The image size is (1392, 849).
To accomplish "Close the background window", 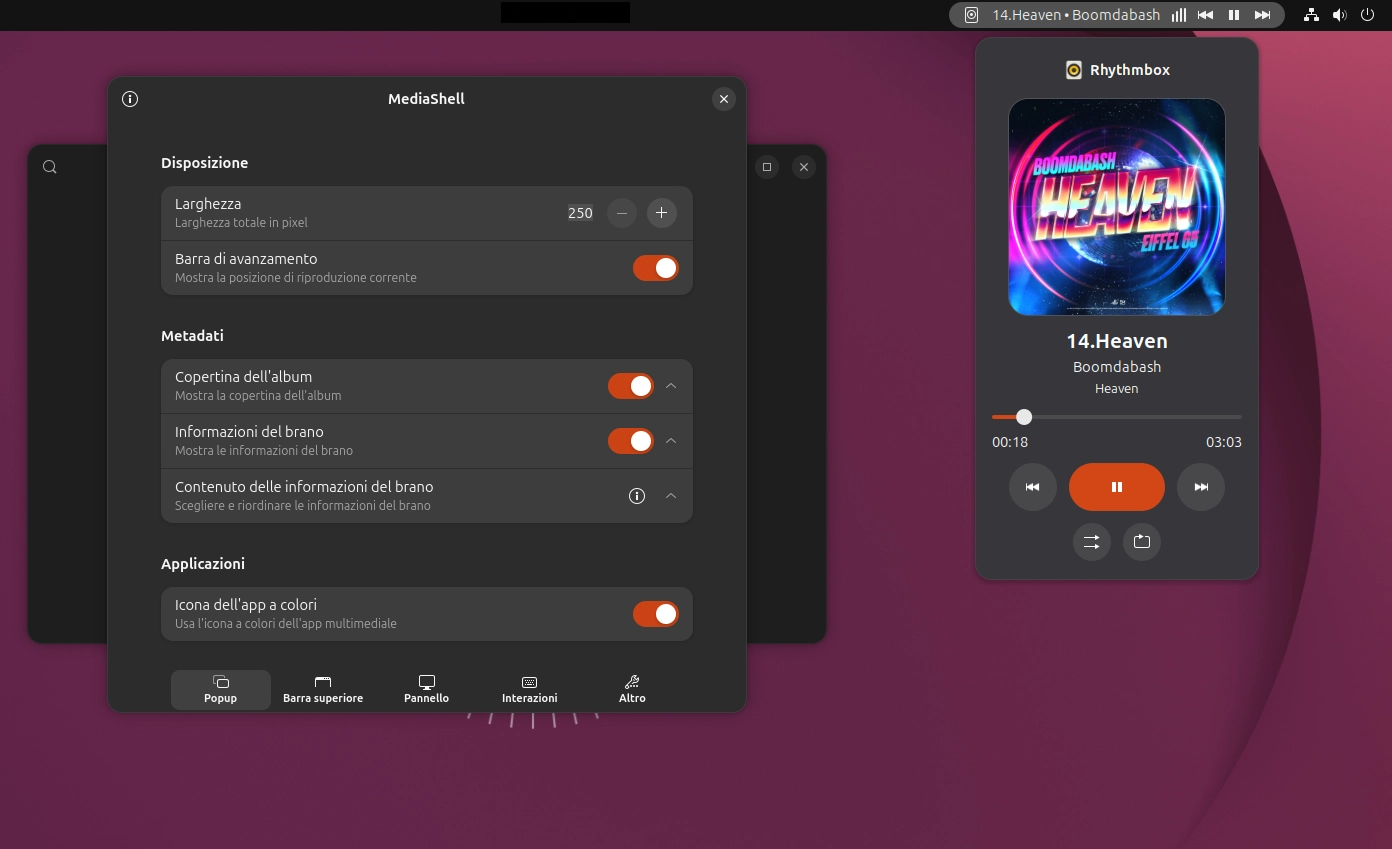I will [804, 167].
